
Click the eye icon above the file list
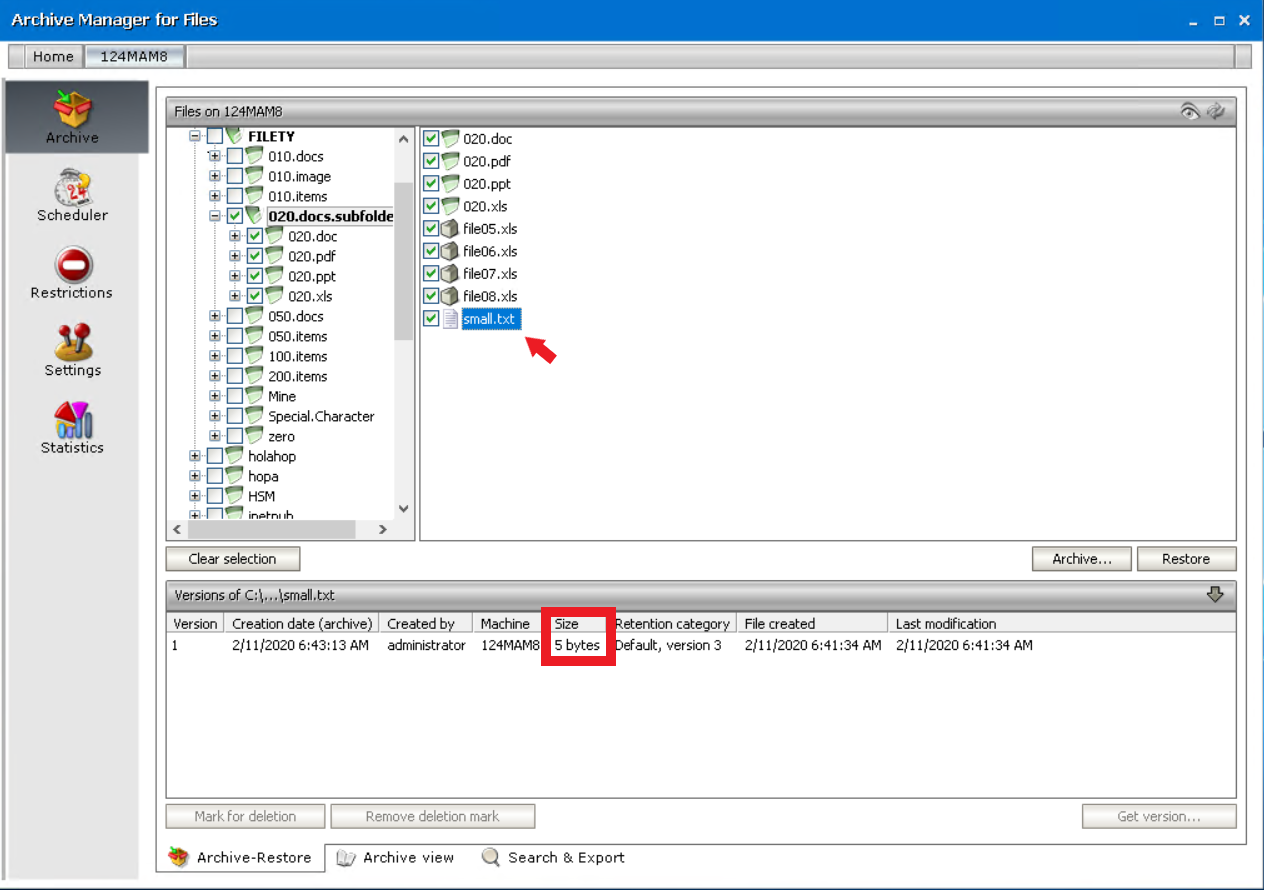(x=1189, y=112)
